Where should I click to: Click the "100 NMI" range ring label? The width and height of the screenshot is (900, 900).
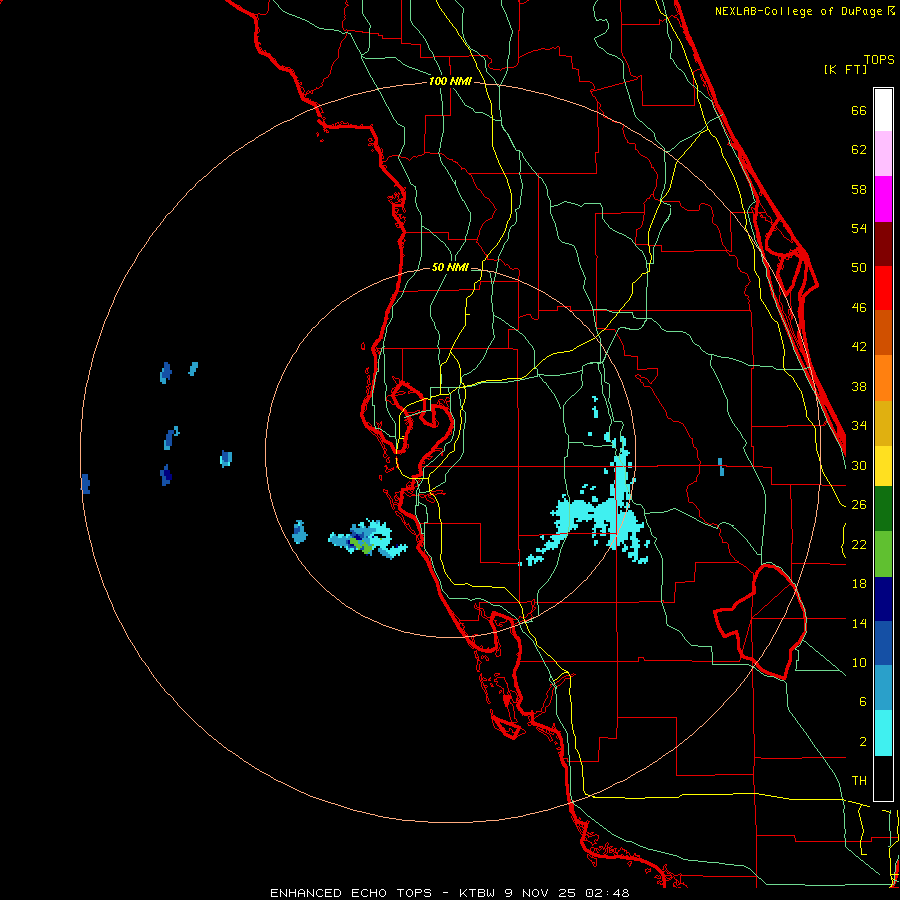click(x=450, y=82)
